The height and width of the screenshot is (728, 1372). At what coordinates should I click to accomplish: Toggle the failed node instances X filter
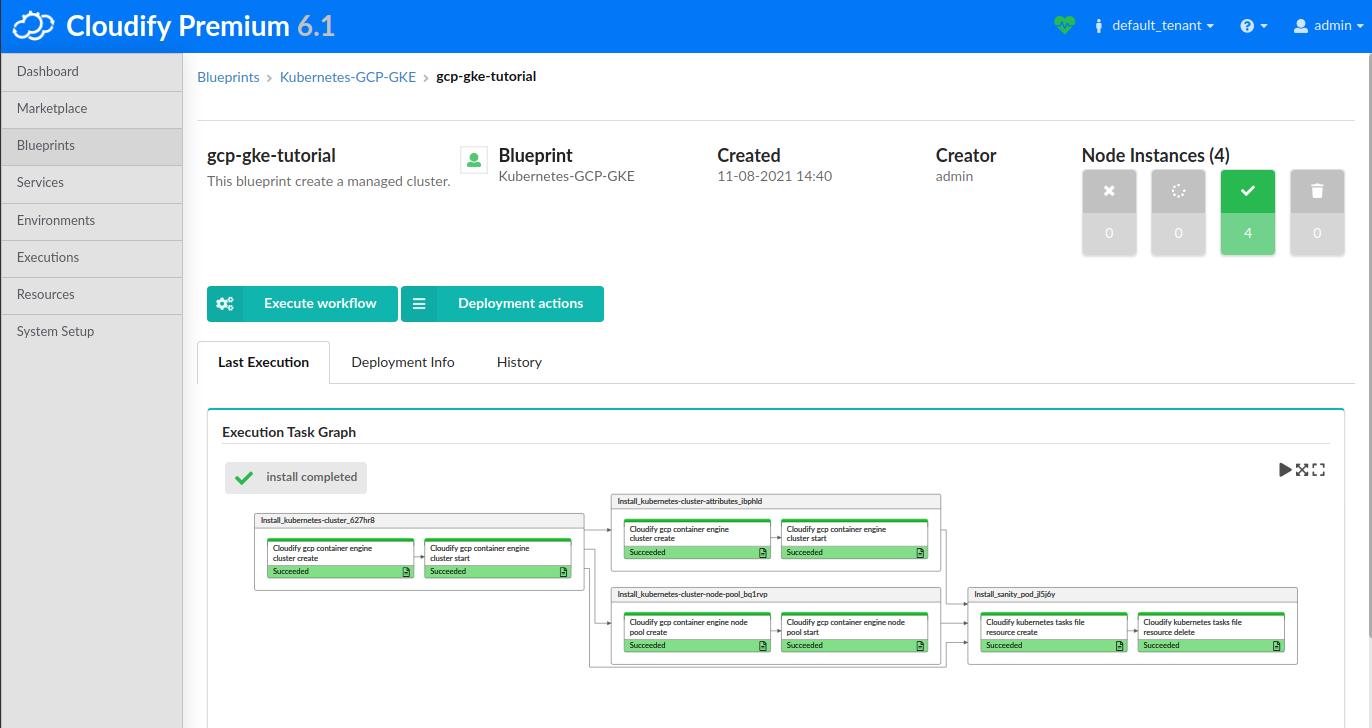(1109, 191)
